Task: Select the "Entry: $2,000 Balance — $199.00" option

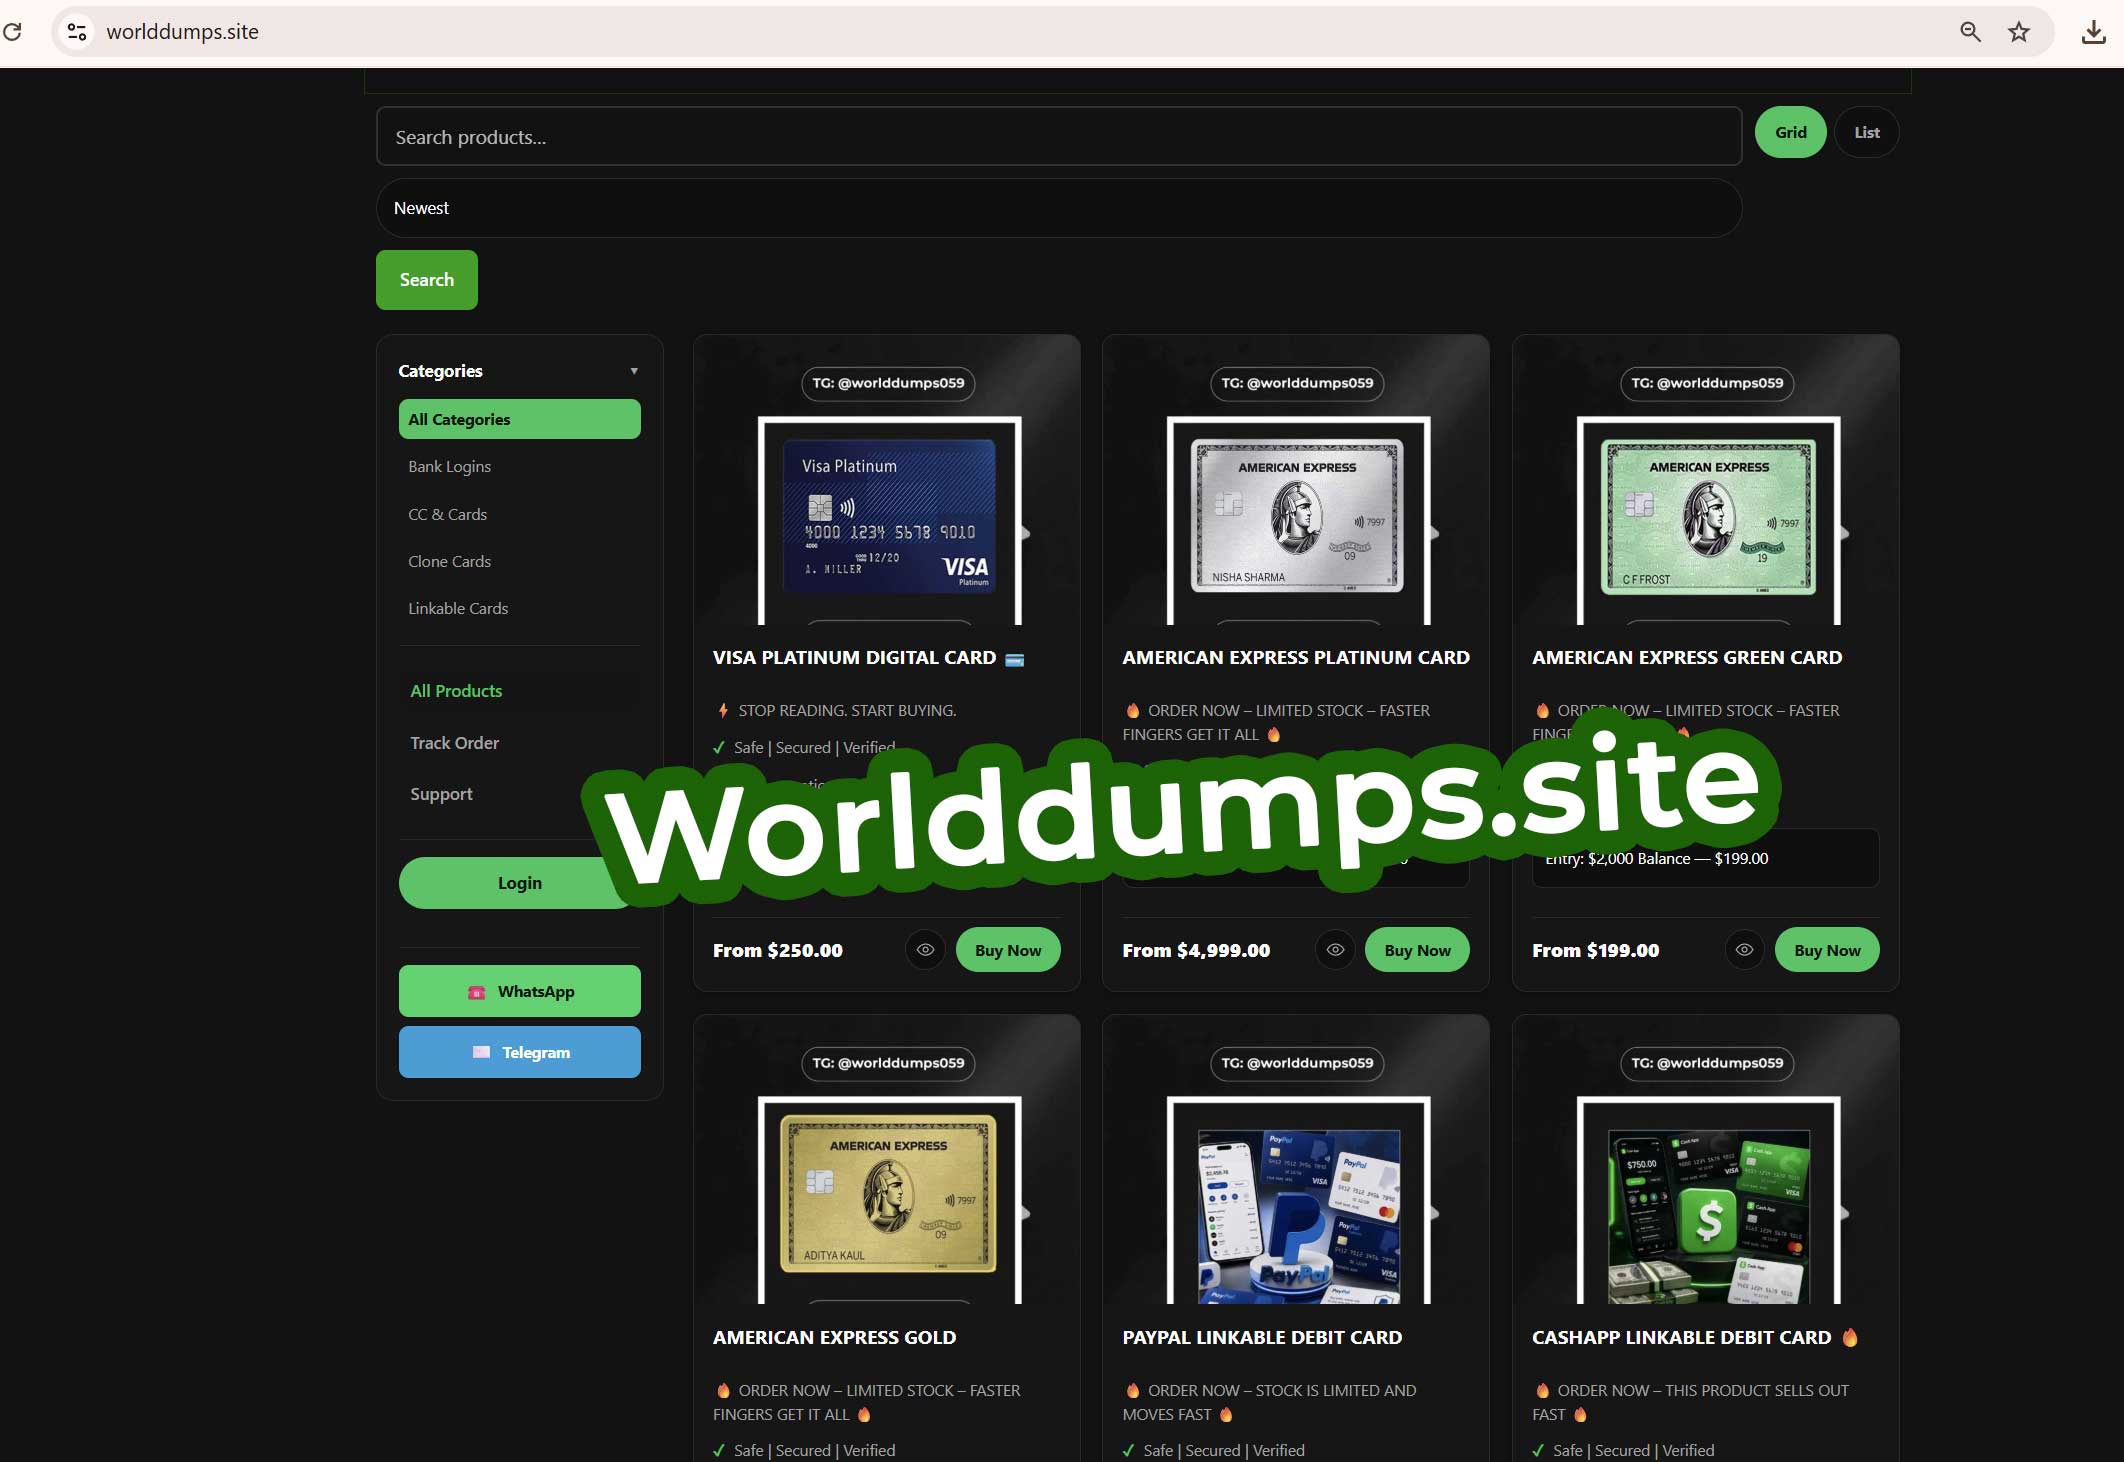Action: click(x=1705, y=858)
